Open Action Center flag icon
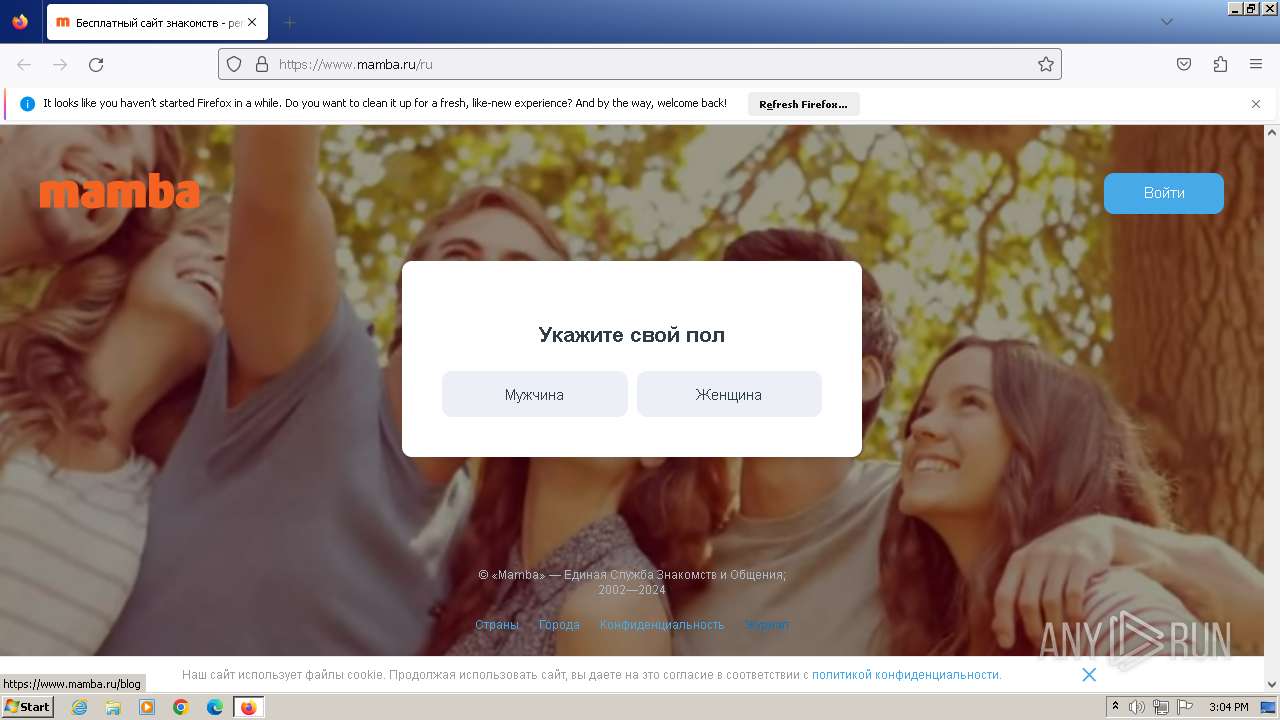Image resolution: width=1280 pixels, height=720 pixels. [x=1184, y=707]
